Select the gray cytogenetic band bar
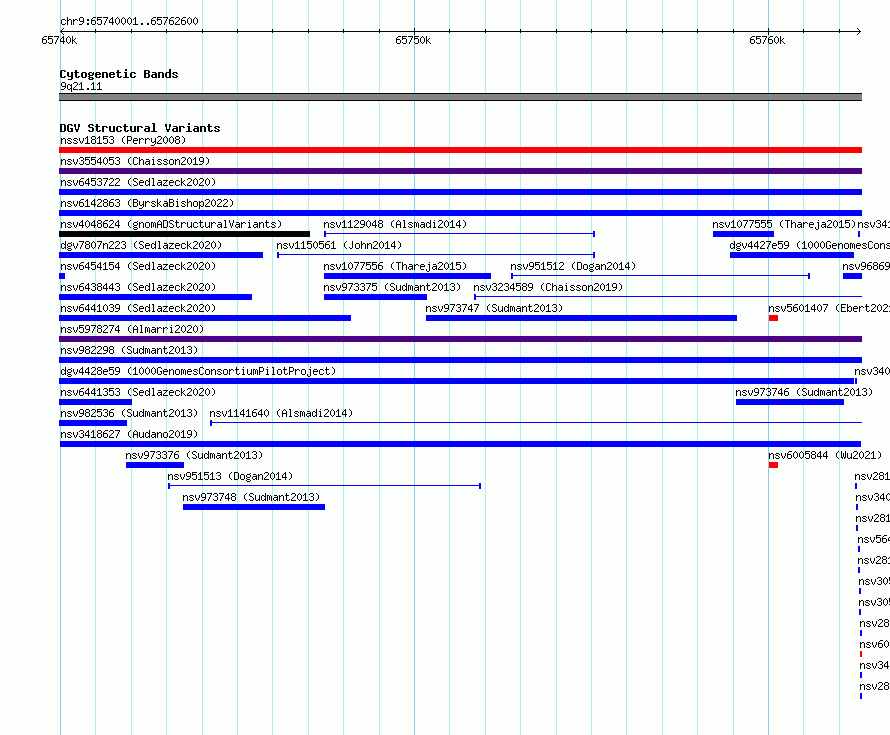Image resolution: width=890 pixels, height=735 pixels. pos(460,97)
